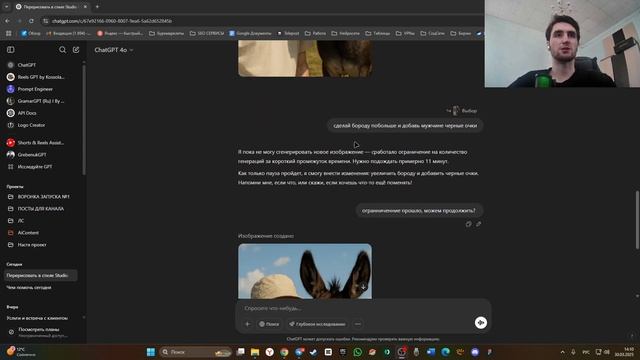
Task: Open Работа bookmarks folder
Action: (315, 33)
